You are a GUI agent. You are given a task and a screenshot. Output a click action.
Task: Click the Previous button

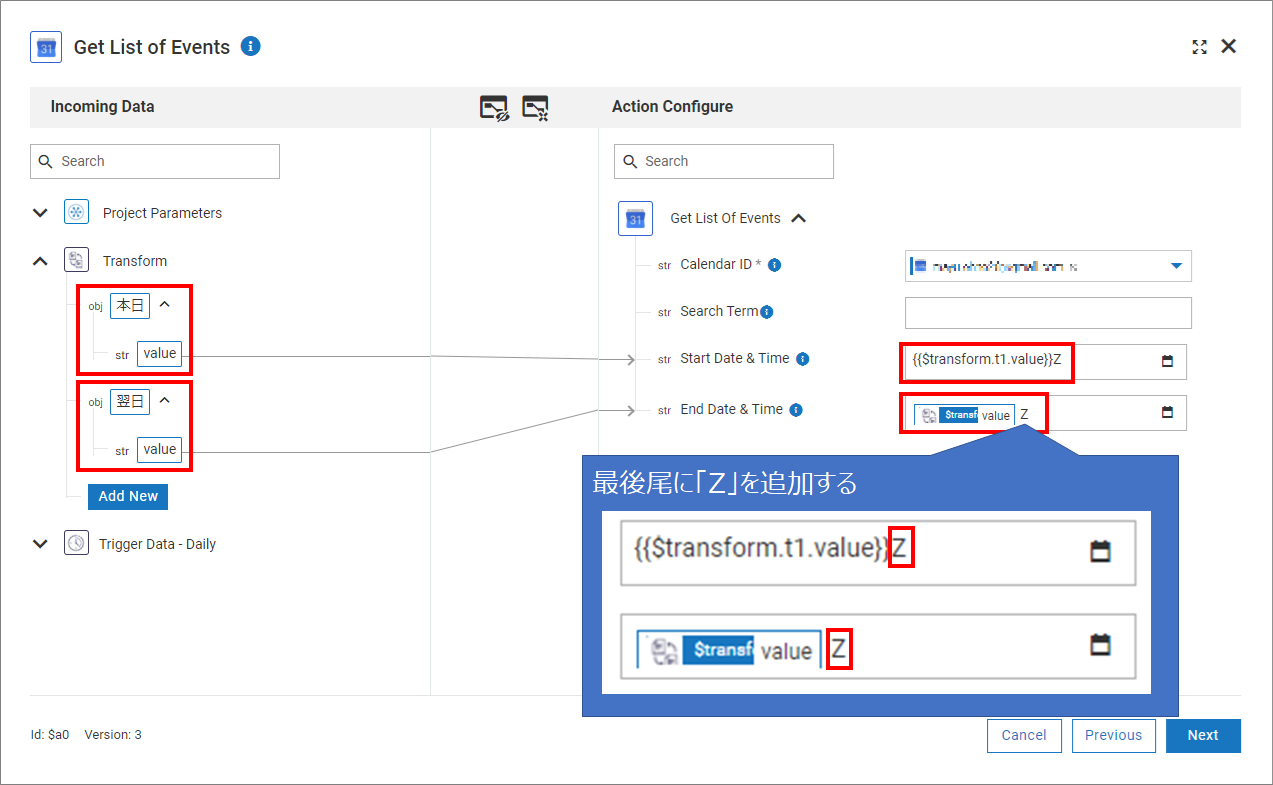[1113, 735]
